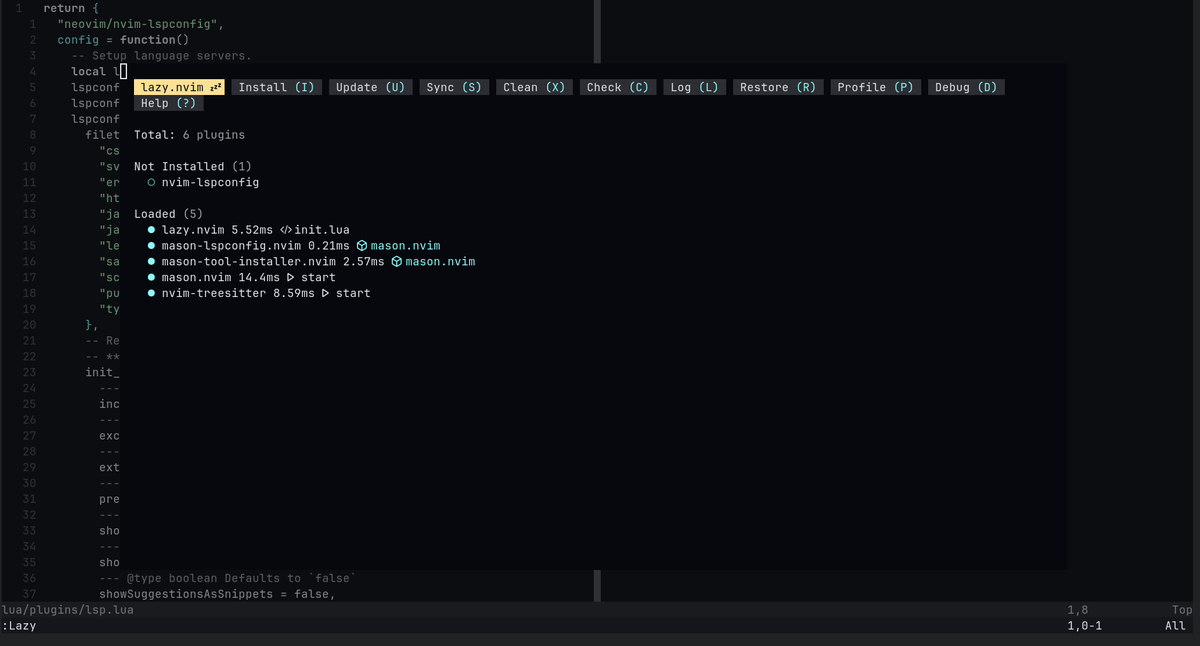Click the start event arrow beside mason.nvim
Viewport: 1200px width, 646px height.
click(x=291, y=277)
